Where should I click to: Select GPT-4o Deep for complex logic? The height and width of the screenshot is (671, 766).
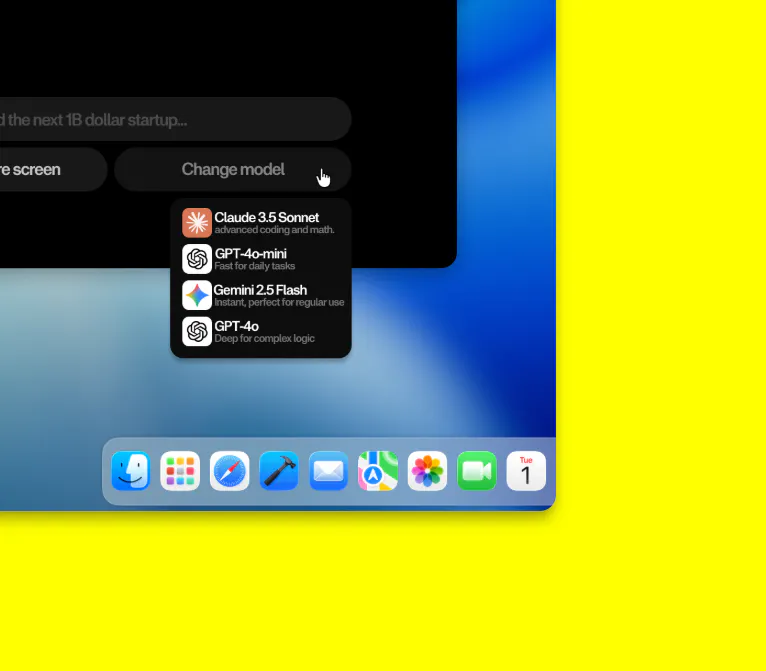pyautogui.click(x=261, y=331)
